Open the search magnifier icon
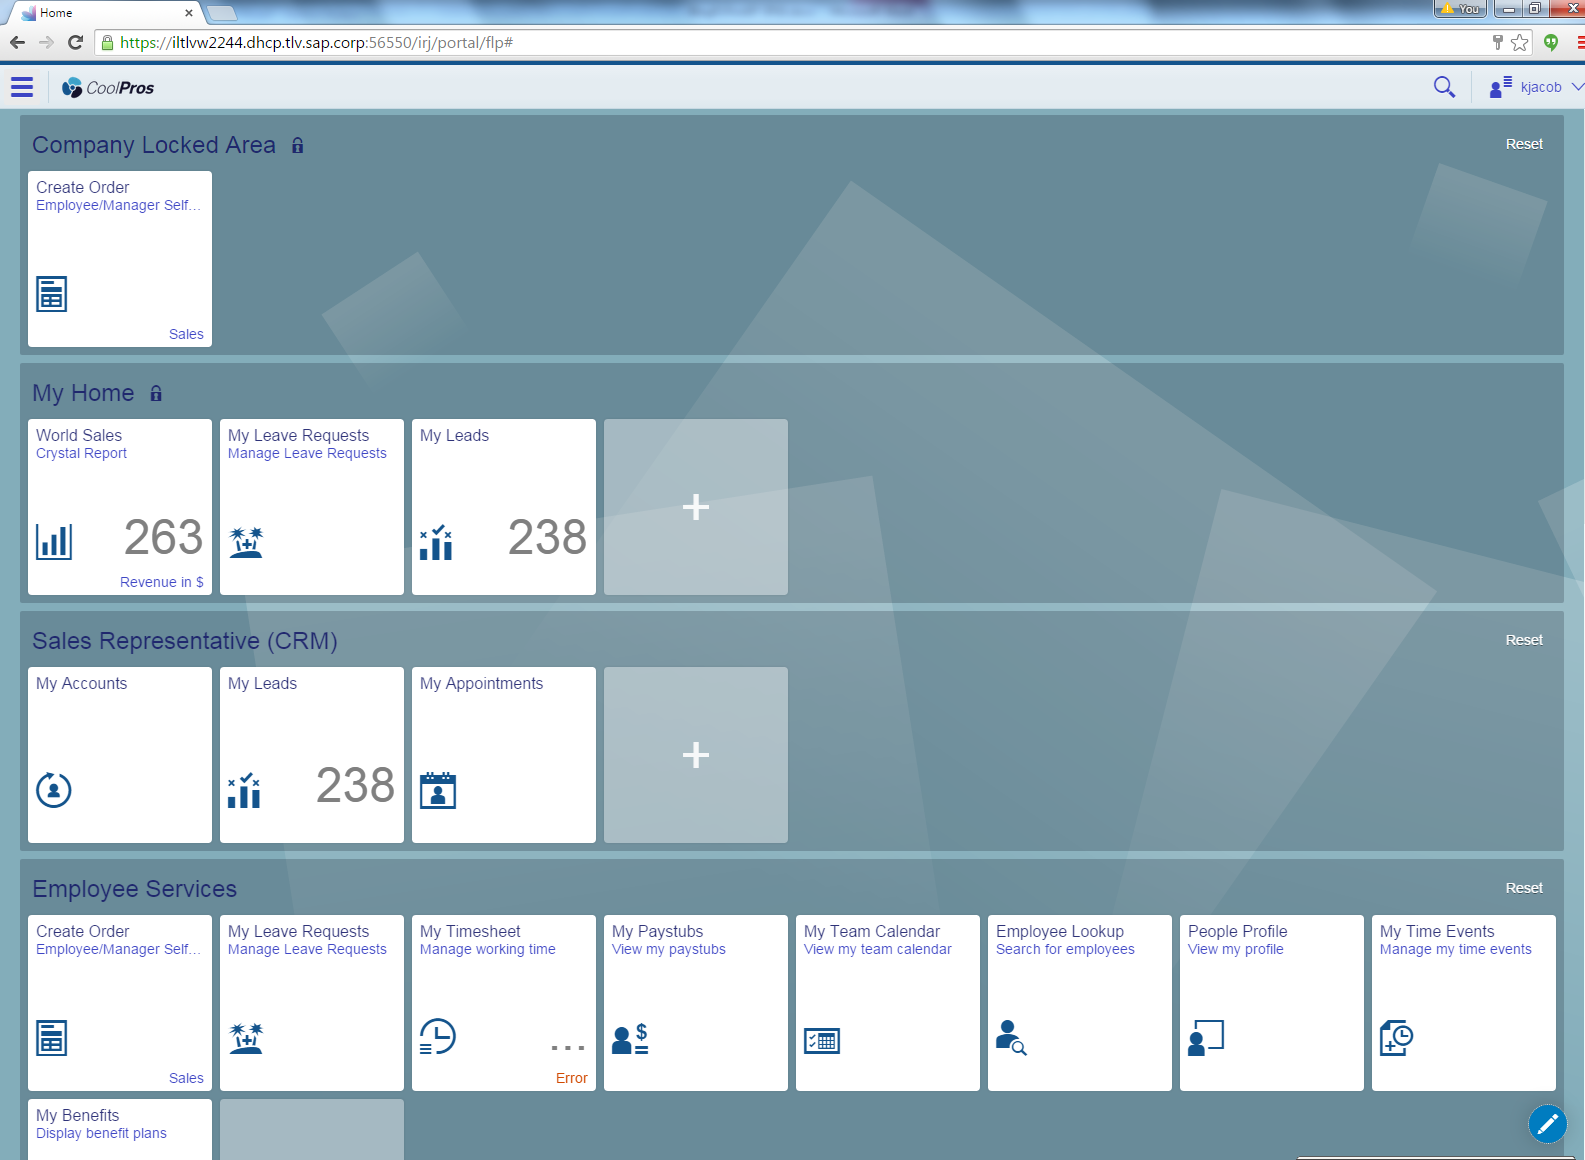Image resolution: width=1585 pixels, height=1160 pixels. coord(1444,87)
